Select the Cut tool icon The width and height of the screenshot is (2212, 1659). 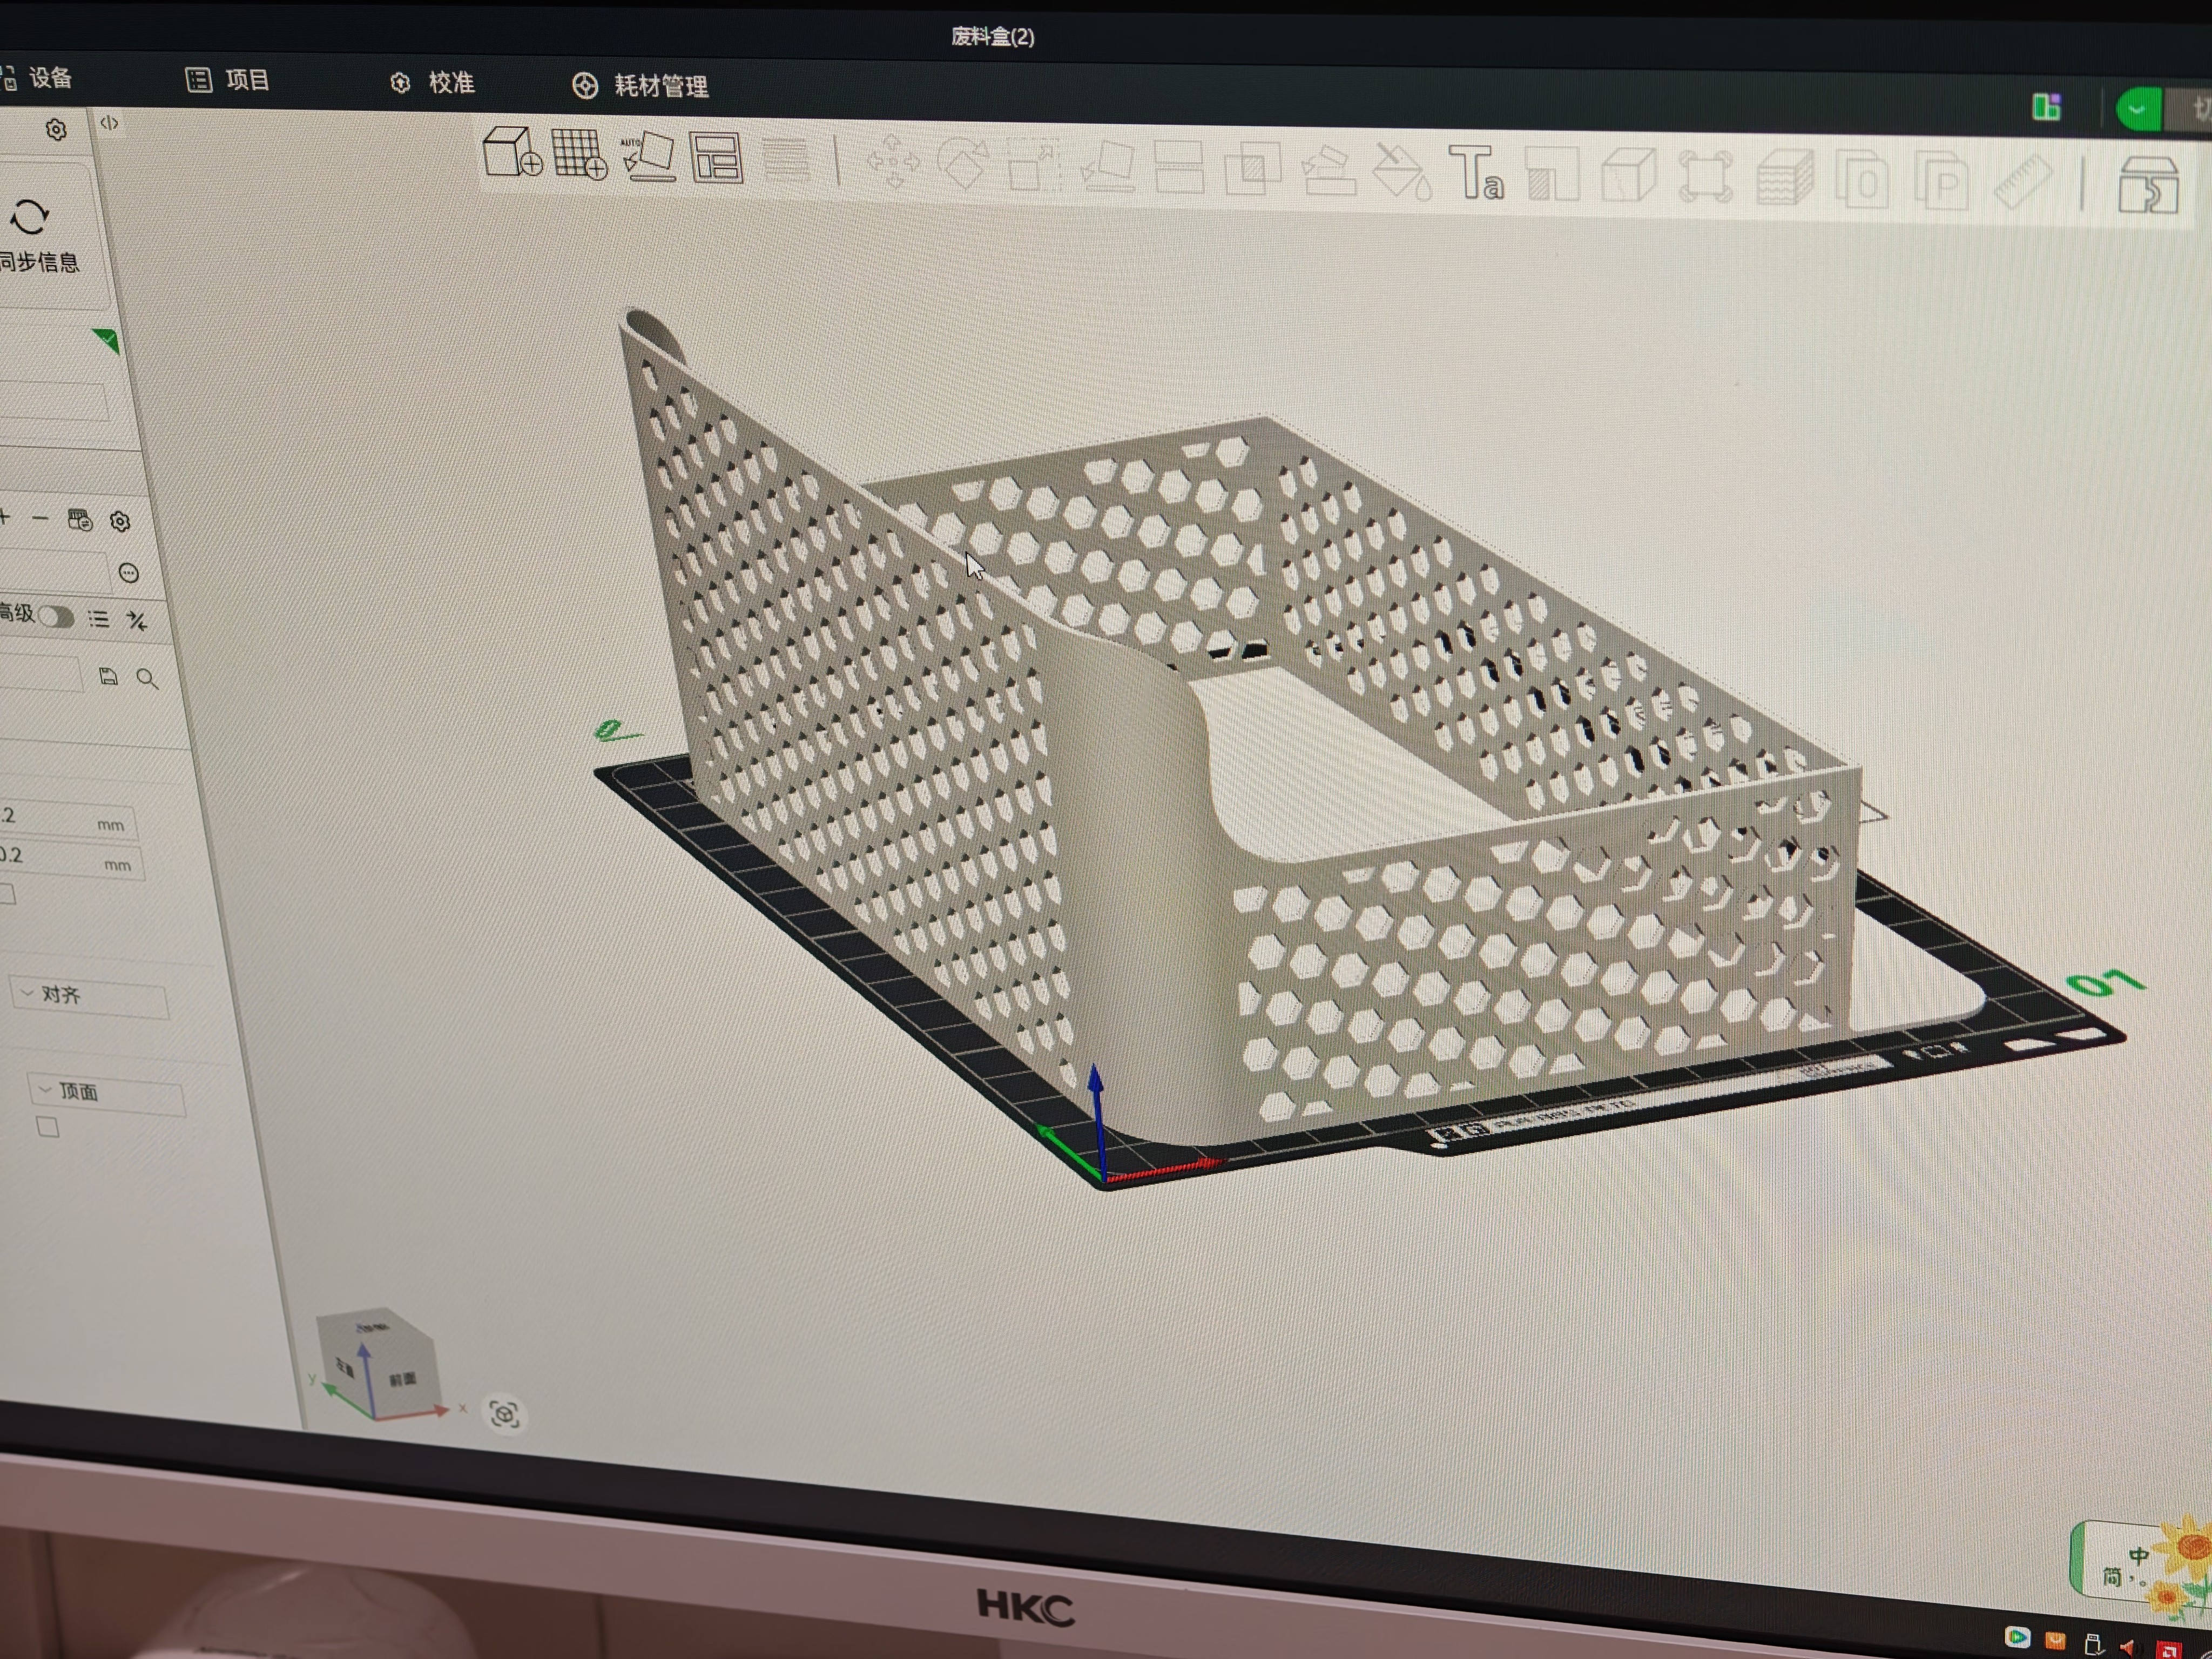coord(1179,168)
